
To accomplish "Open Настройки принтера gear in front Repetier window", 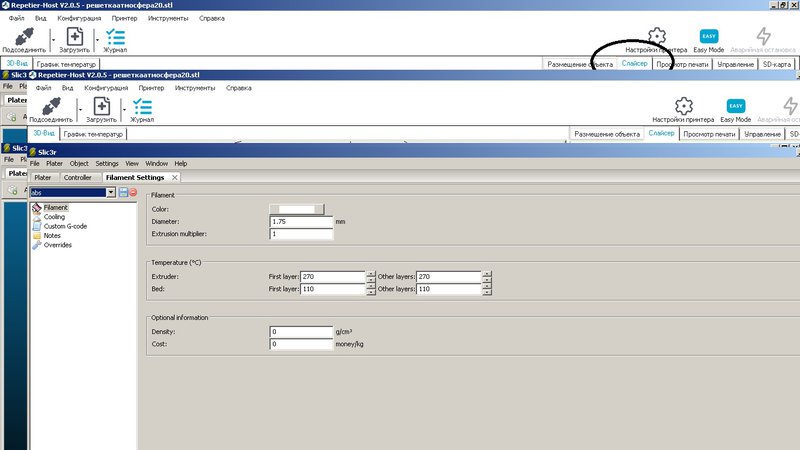I will pos(683,108).
